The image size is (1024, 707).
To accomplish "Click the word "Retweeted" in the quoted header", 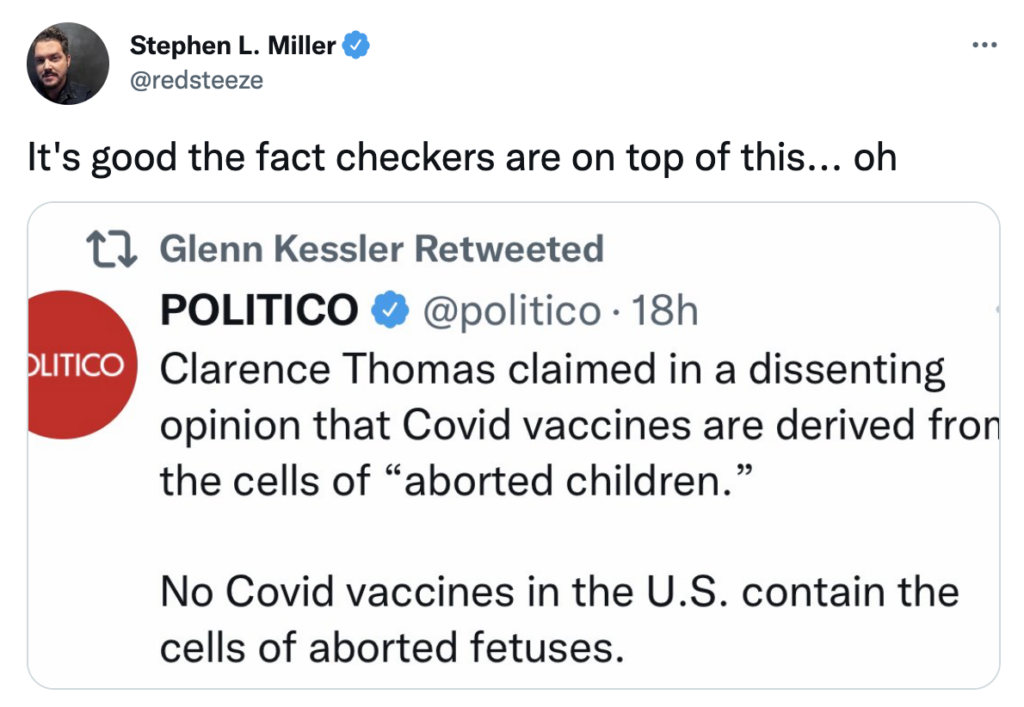I will [x=509, y=248].
